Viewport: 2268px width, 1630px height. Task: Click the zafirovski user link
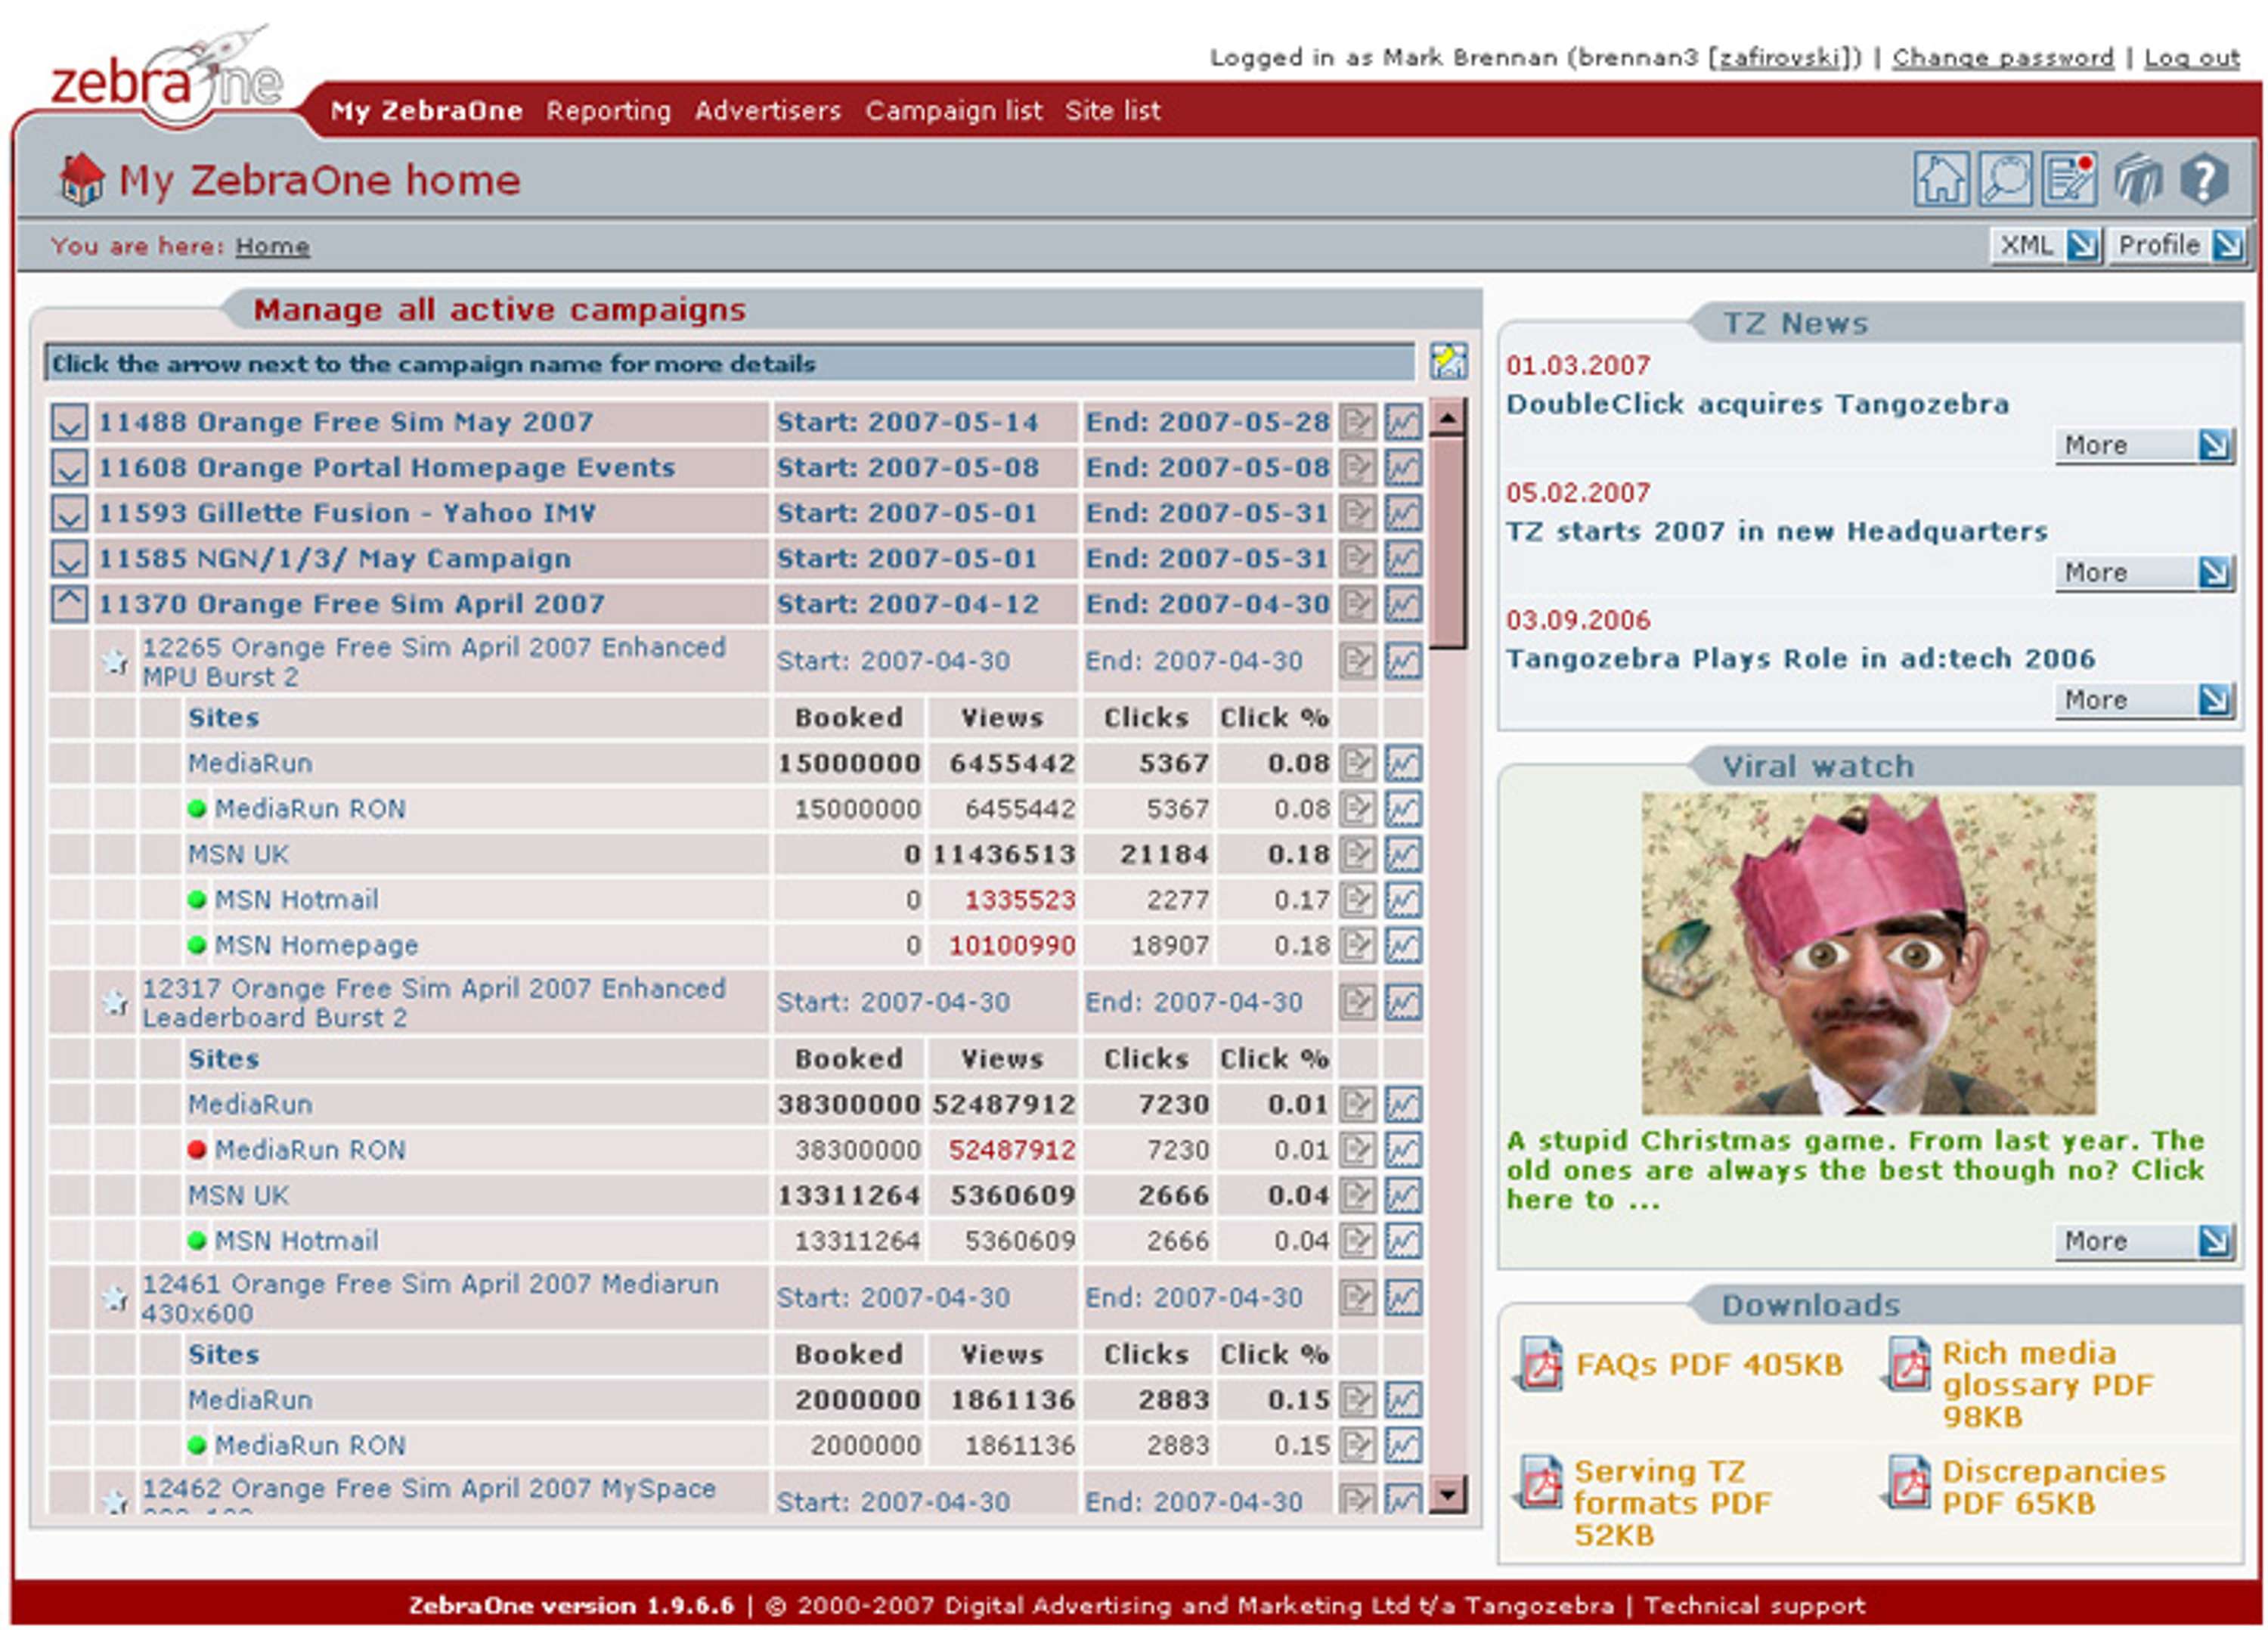pos(1779,58)
